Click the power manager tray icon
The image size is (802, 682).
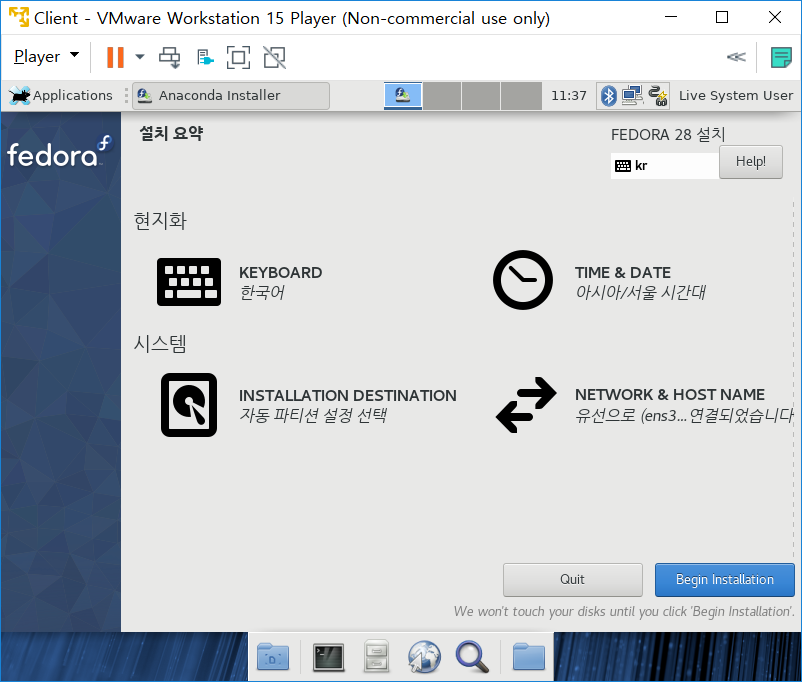click(658, 96)
